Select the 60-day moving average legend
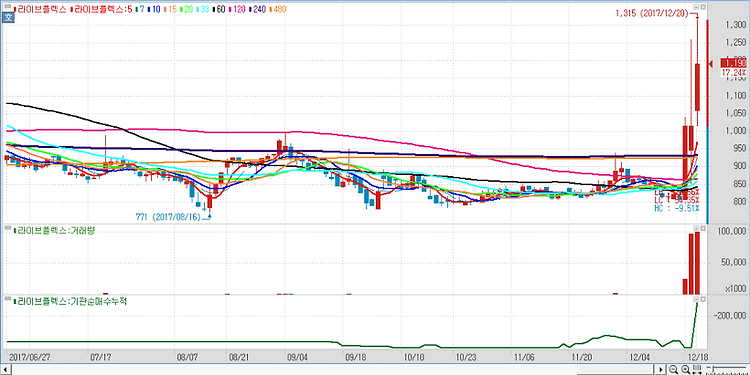Viewport: 750px width, 375px height. point(219,9)
